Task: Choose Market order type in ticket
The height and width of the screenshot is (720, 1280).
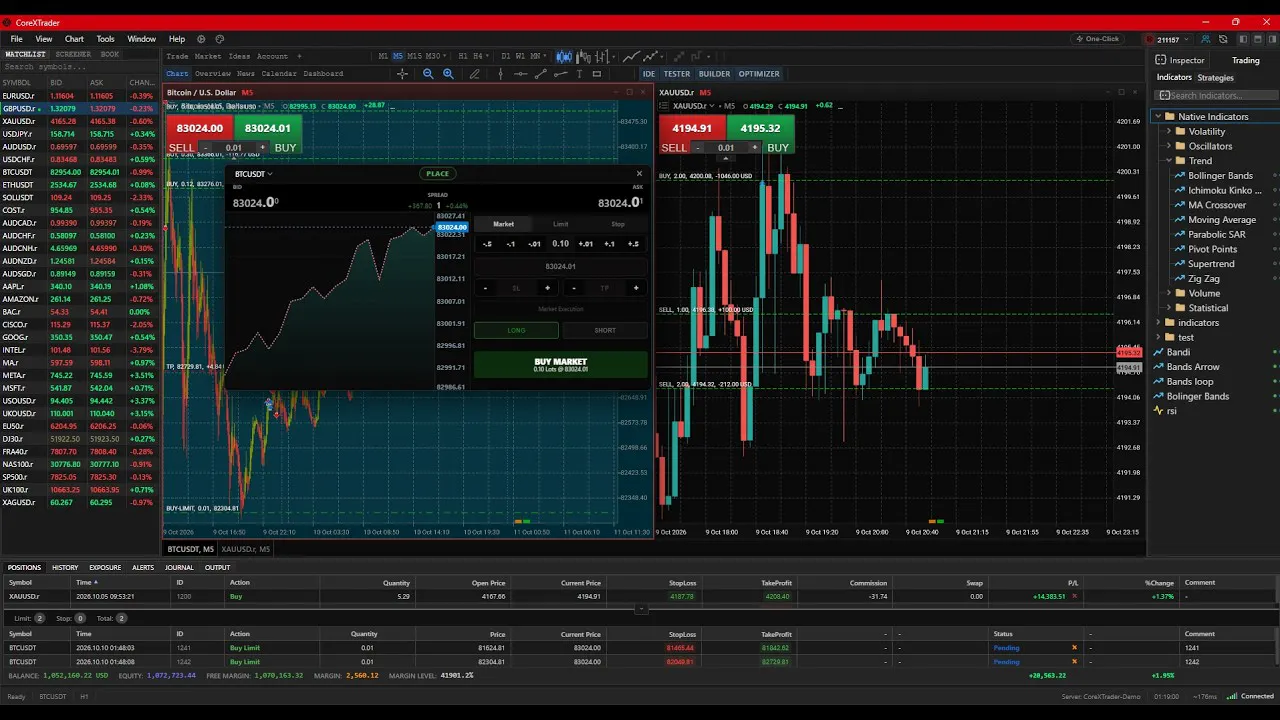Action: [x=503, y=224]
